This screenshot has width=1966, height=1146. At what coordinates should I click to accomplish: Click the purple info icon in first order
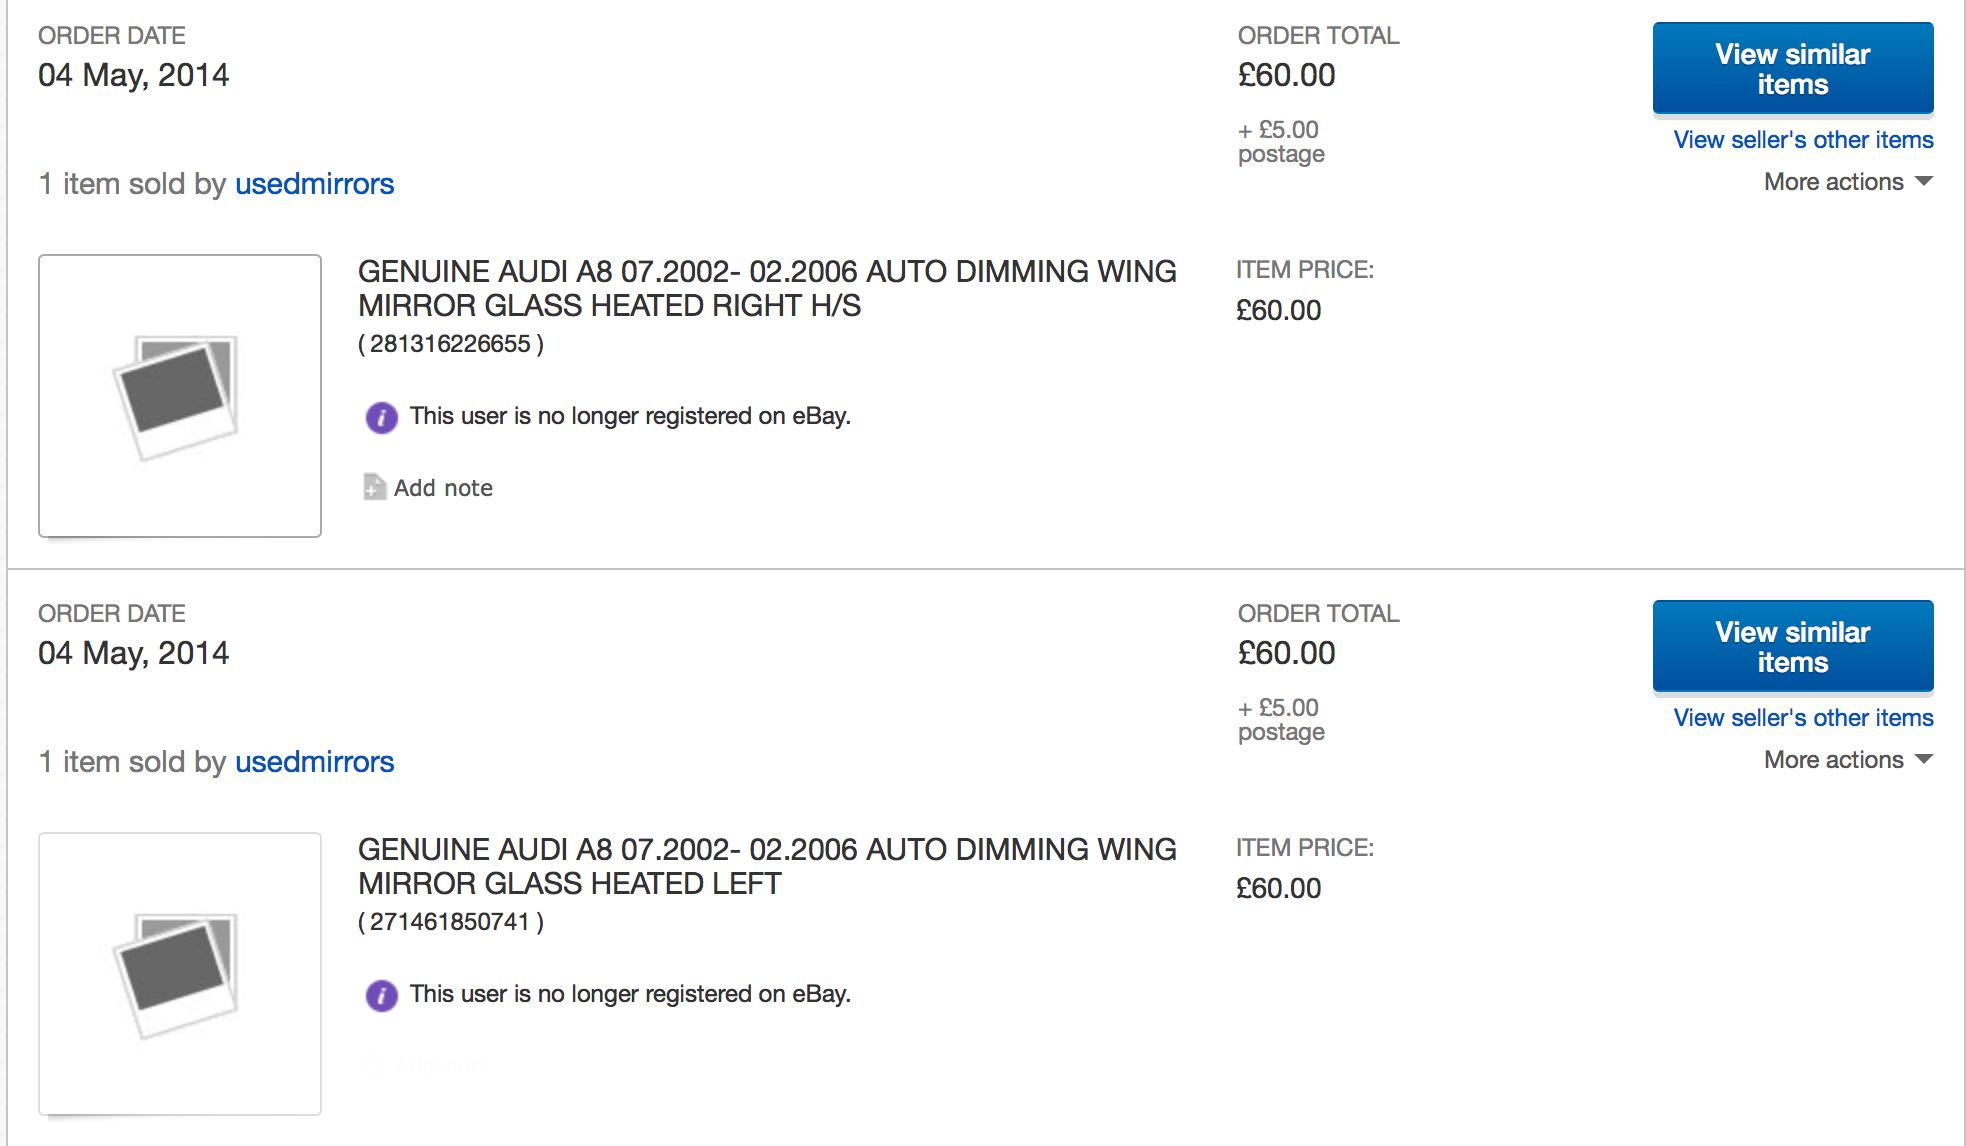381,417
